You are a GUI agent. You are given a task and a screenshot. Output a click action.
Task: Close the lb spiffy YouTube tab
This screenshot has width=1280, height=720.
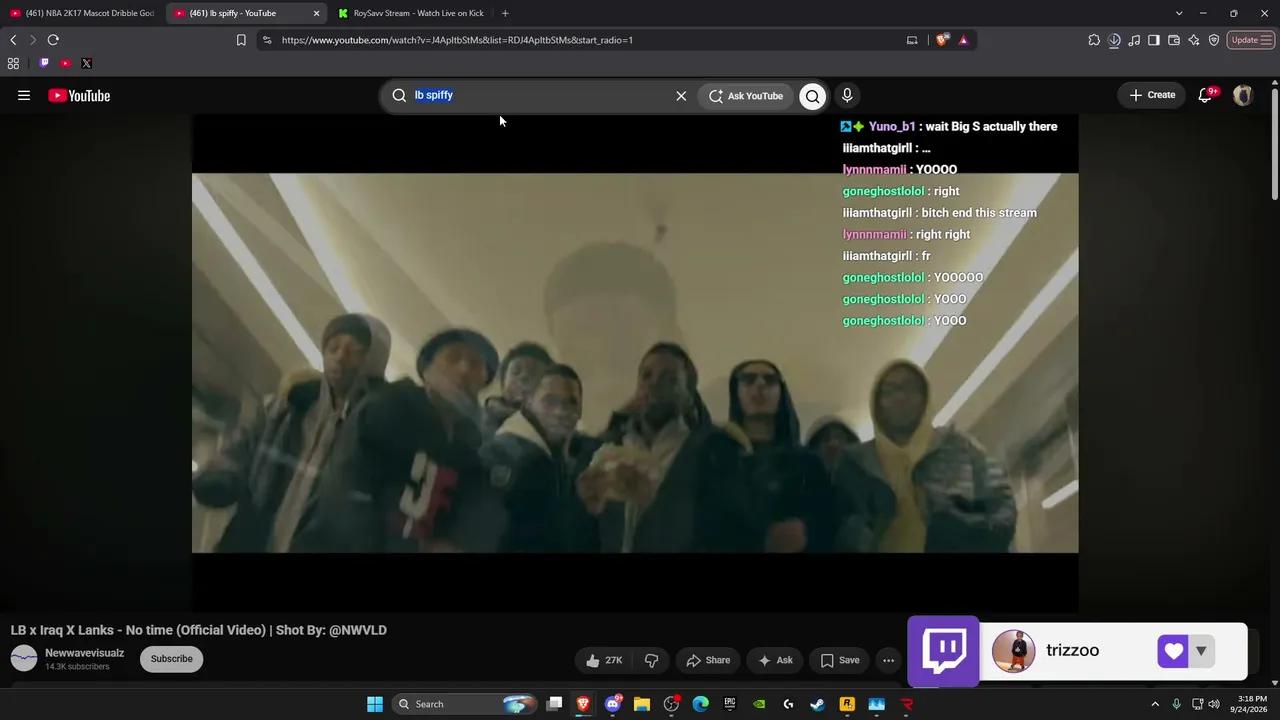317,13
